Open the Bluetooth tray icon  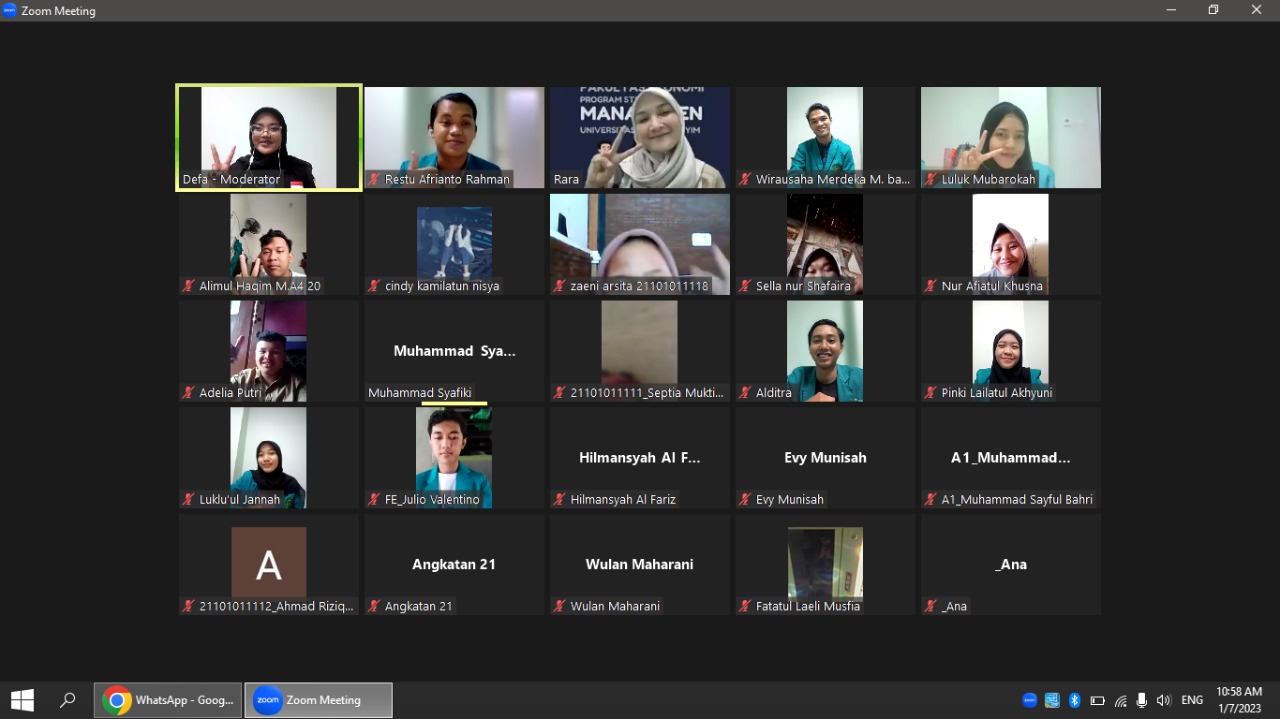[x=1074, y=700]
